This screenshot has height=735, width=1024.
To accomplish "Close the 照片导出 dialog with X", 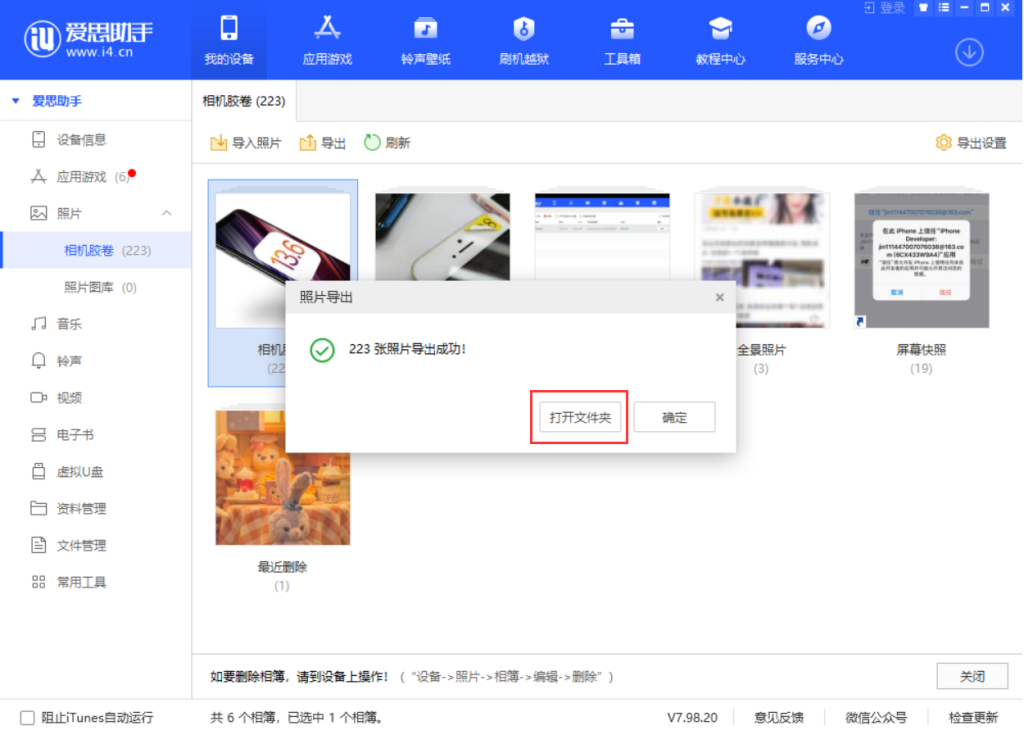I will click(x=719, y=297).
